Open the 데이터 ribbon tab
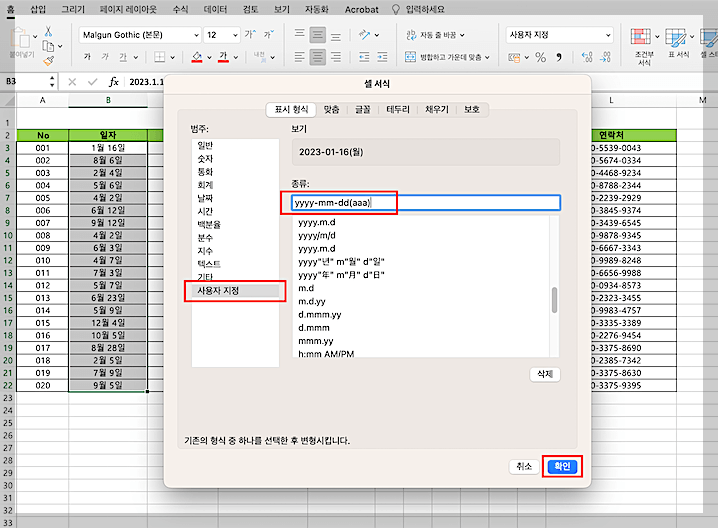The image size is (718, 528). point(215,9)
